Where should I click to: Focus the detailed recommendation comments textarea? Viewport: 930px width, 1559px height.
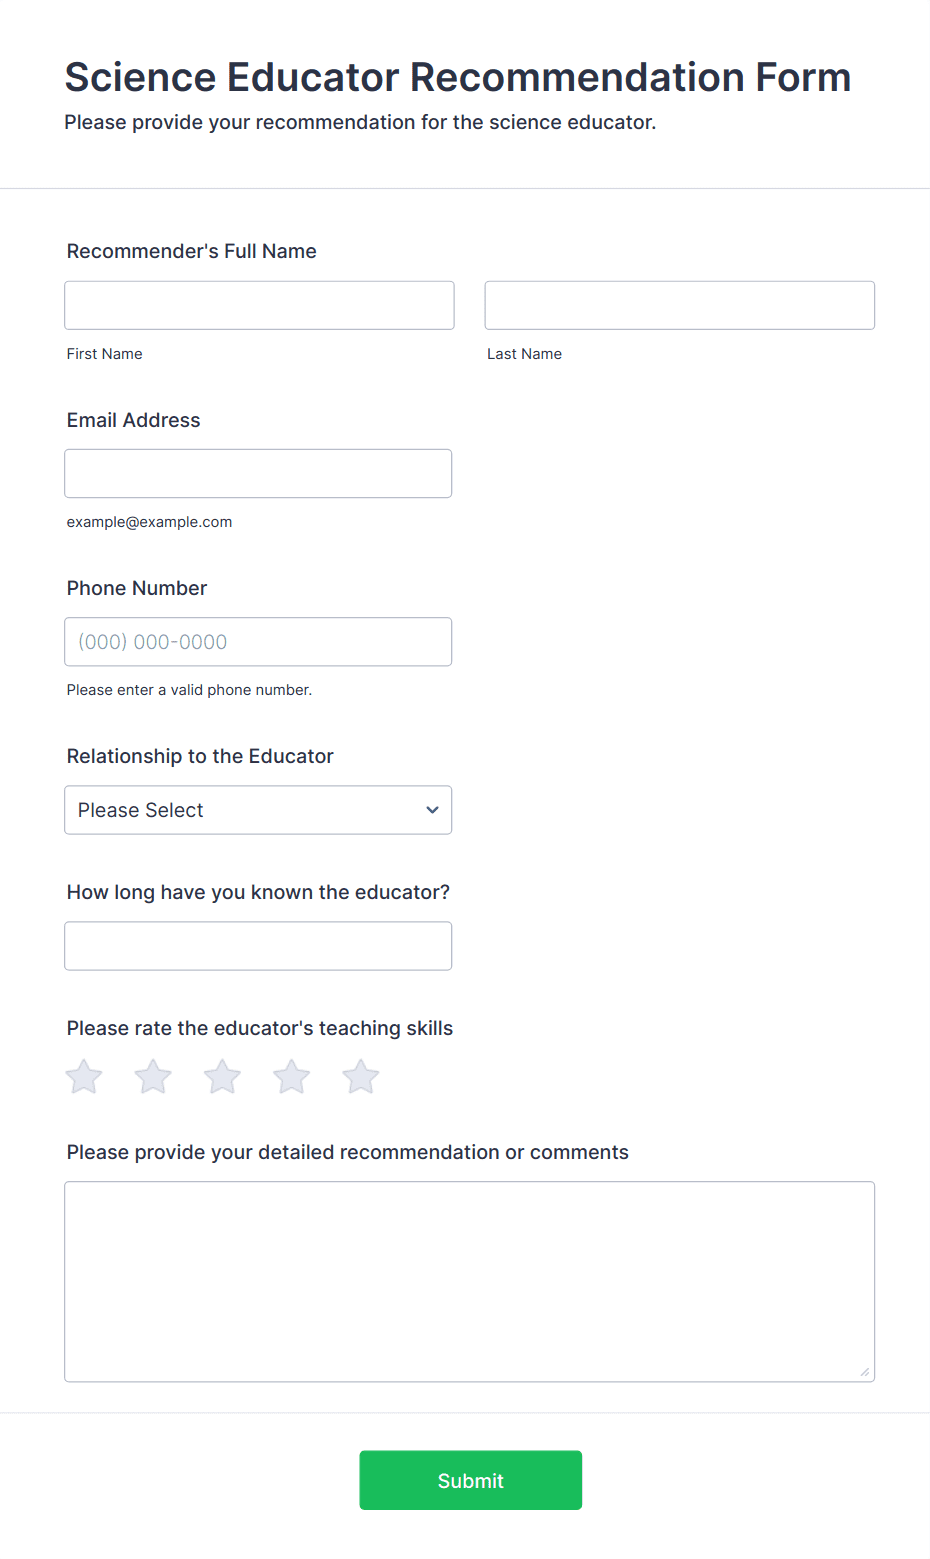click(469, 1281)
